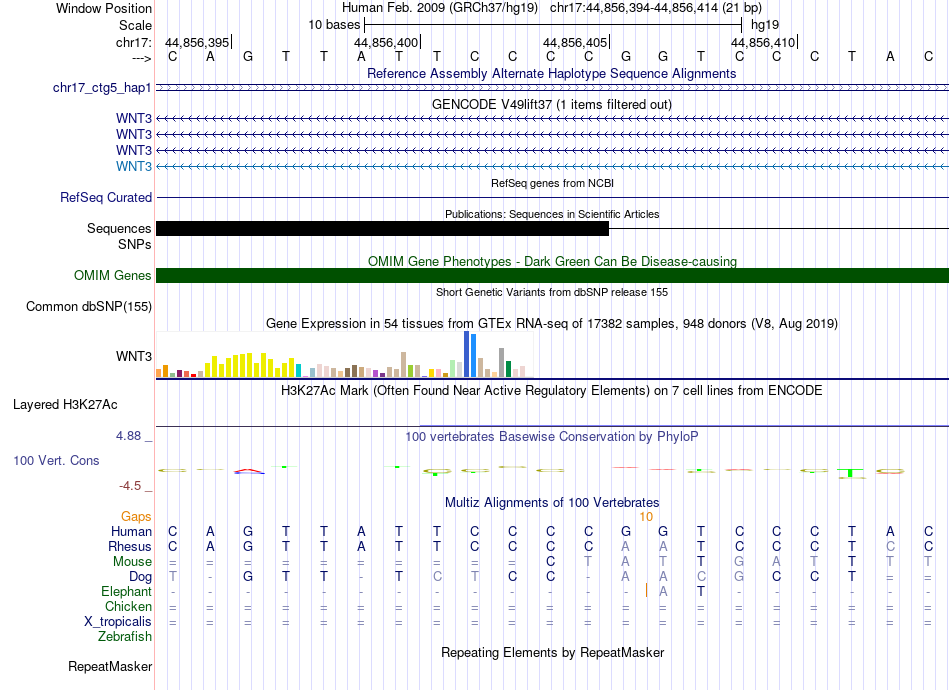
Task: Click the H3K27Ac Mark track title
Action: click(552, 390)
